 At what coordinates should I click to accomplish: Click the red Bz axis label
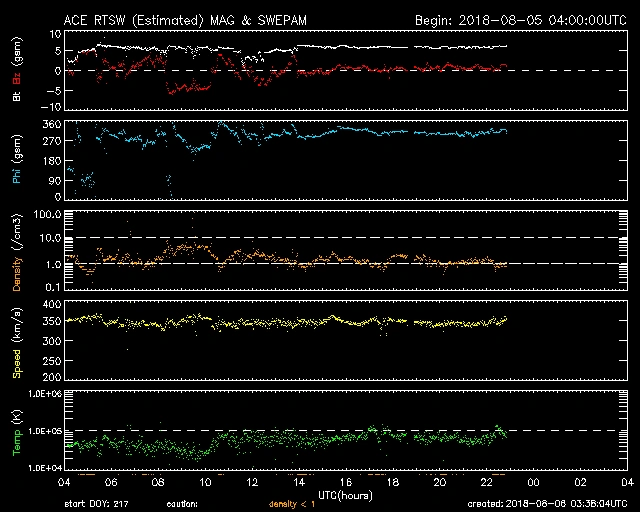tap(16, 80)
